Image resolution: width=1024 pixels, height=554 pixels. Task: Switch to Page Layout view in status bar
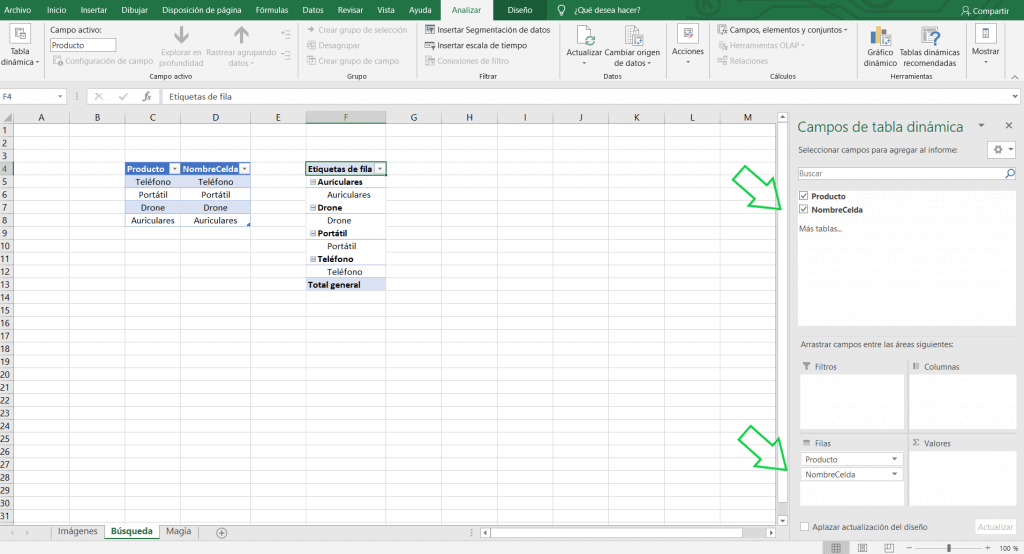[x=862, y=547]
